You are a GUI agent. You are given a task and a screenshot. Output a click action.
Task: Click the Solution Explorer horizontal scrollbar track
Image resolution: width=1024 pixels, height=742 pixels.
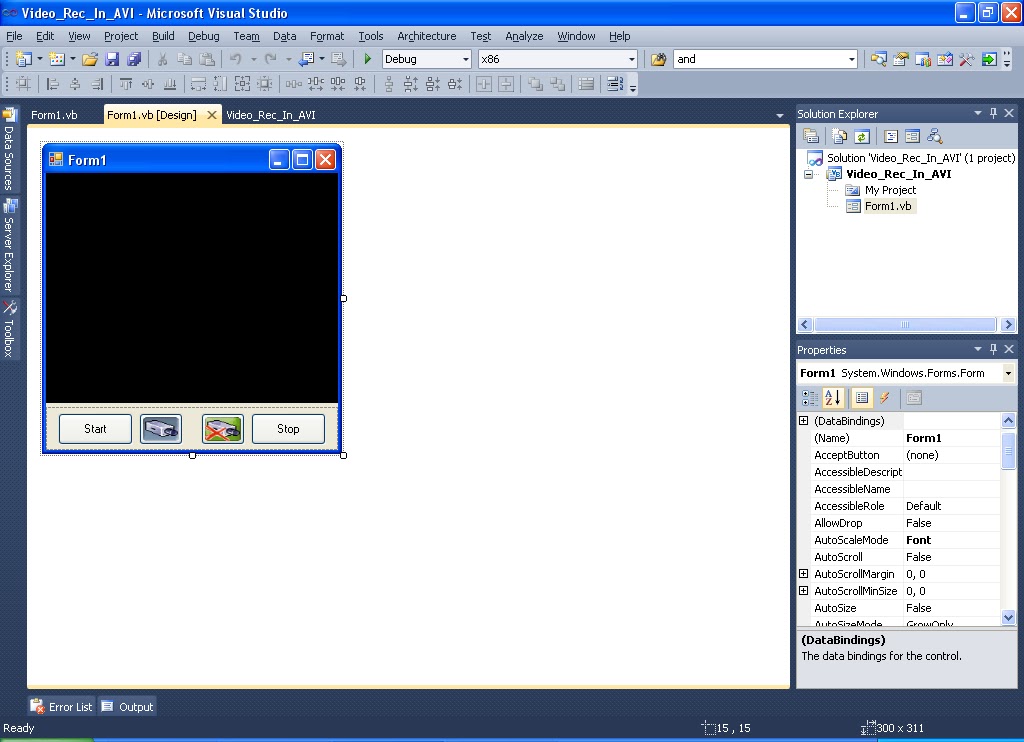pyautogui.click(x=904, y=325)
